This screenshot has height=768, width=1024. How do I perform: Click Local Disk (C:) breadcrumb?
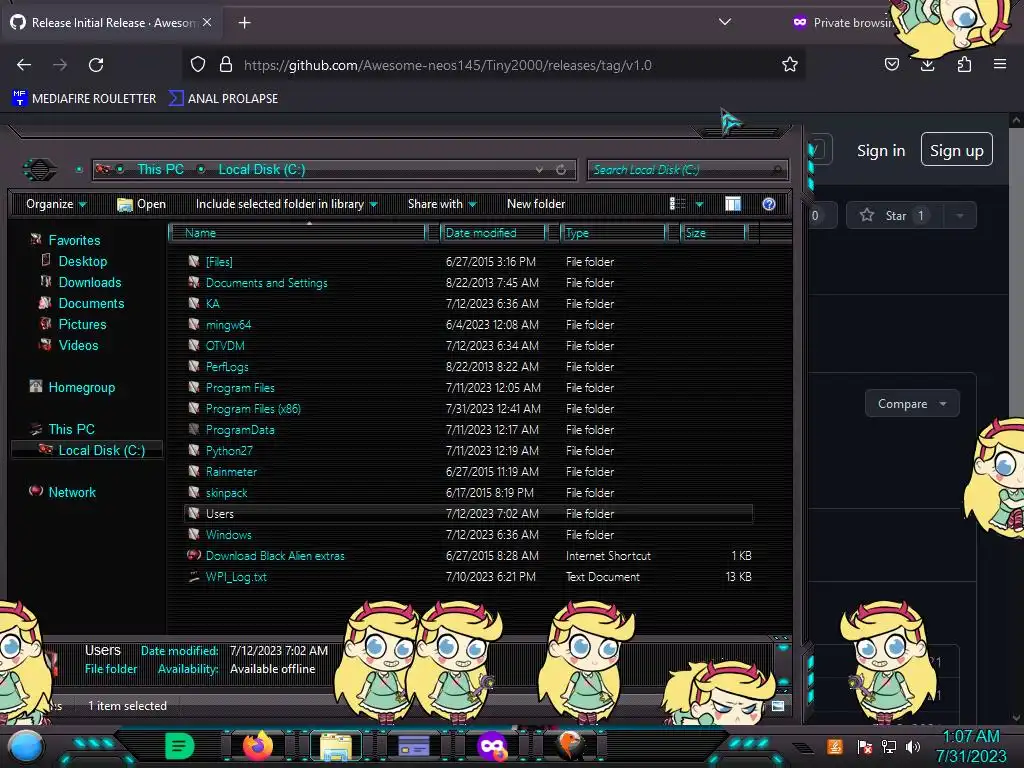coord(261,169)
